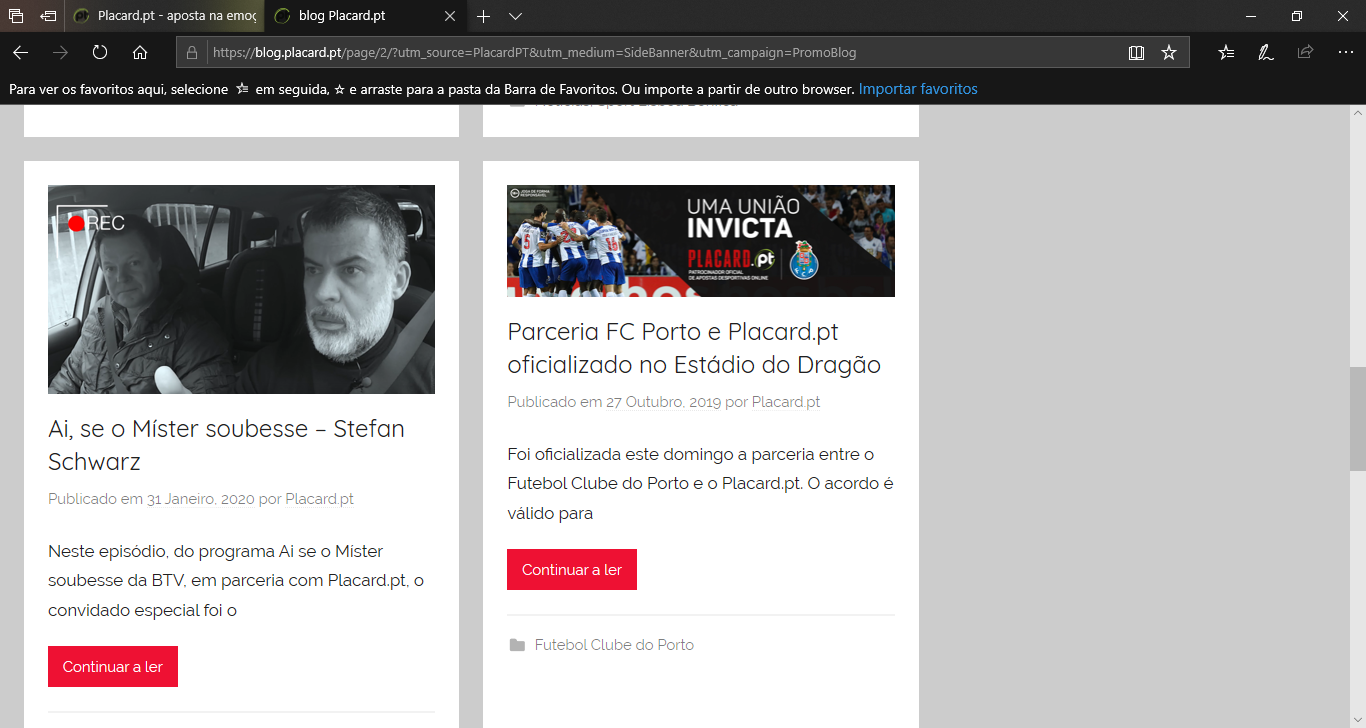Click the page vertical scrollbar thumb
The height and width of the screenshot is (728, 1366).
click(1357, 419)
